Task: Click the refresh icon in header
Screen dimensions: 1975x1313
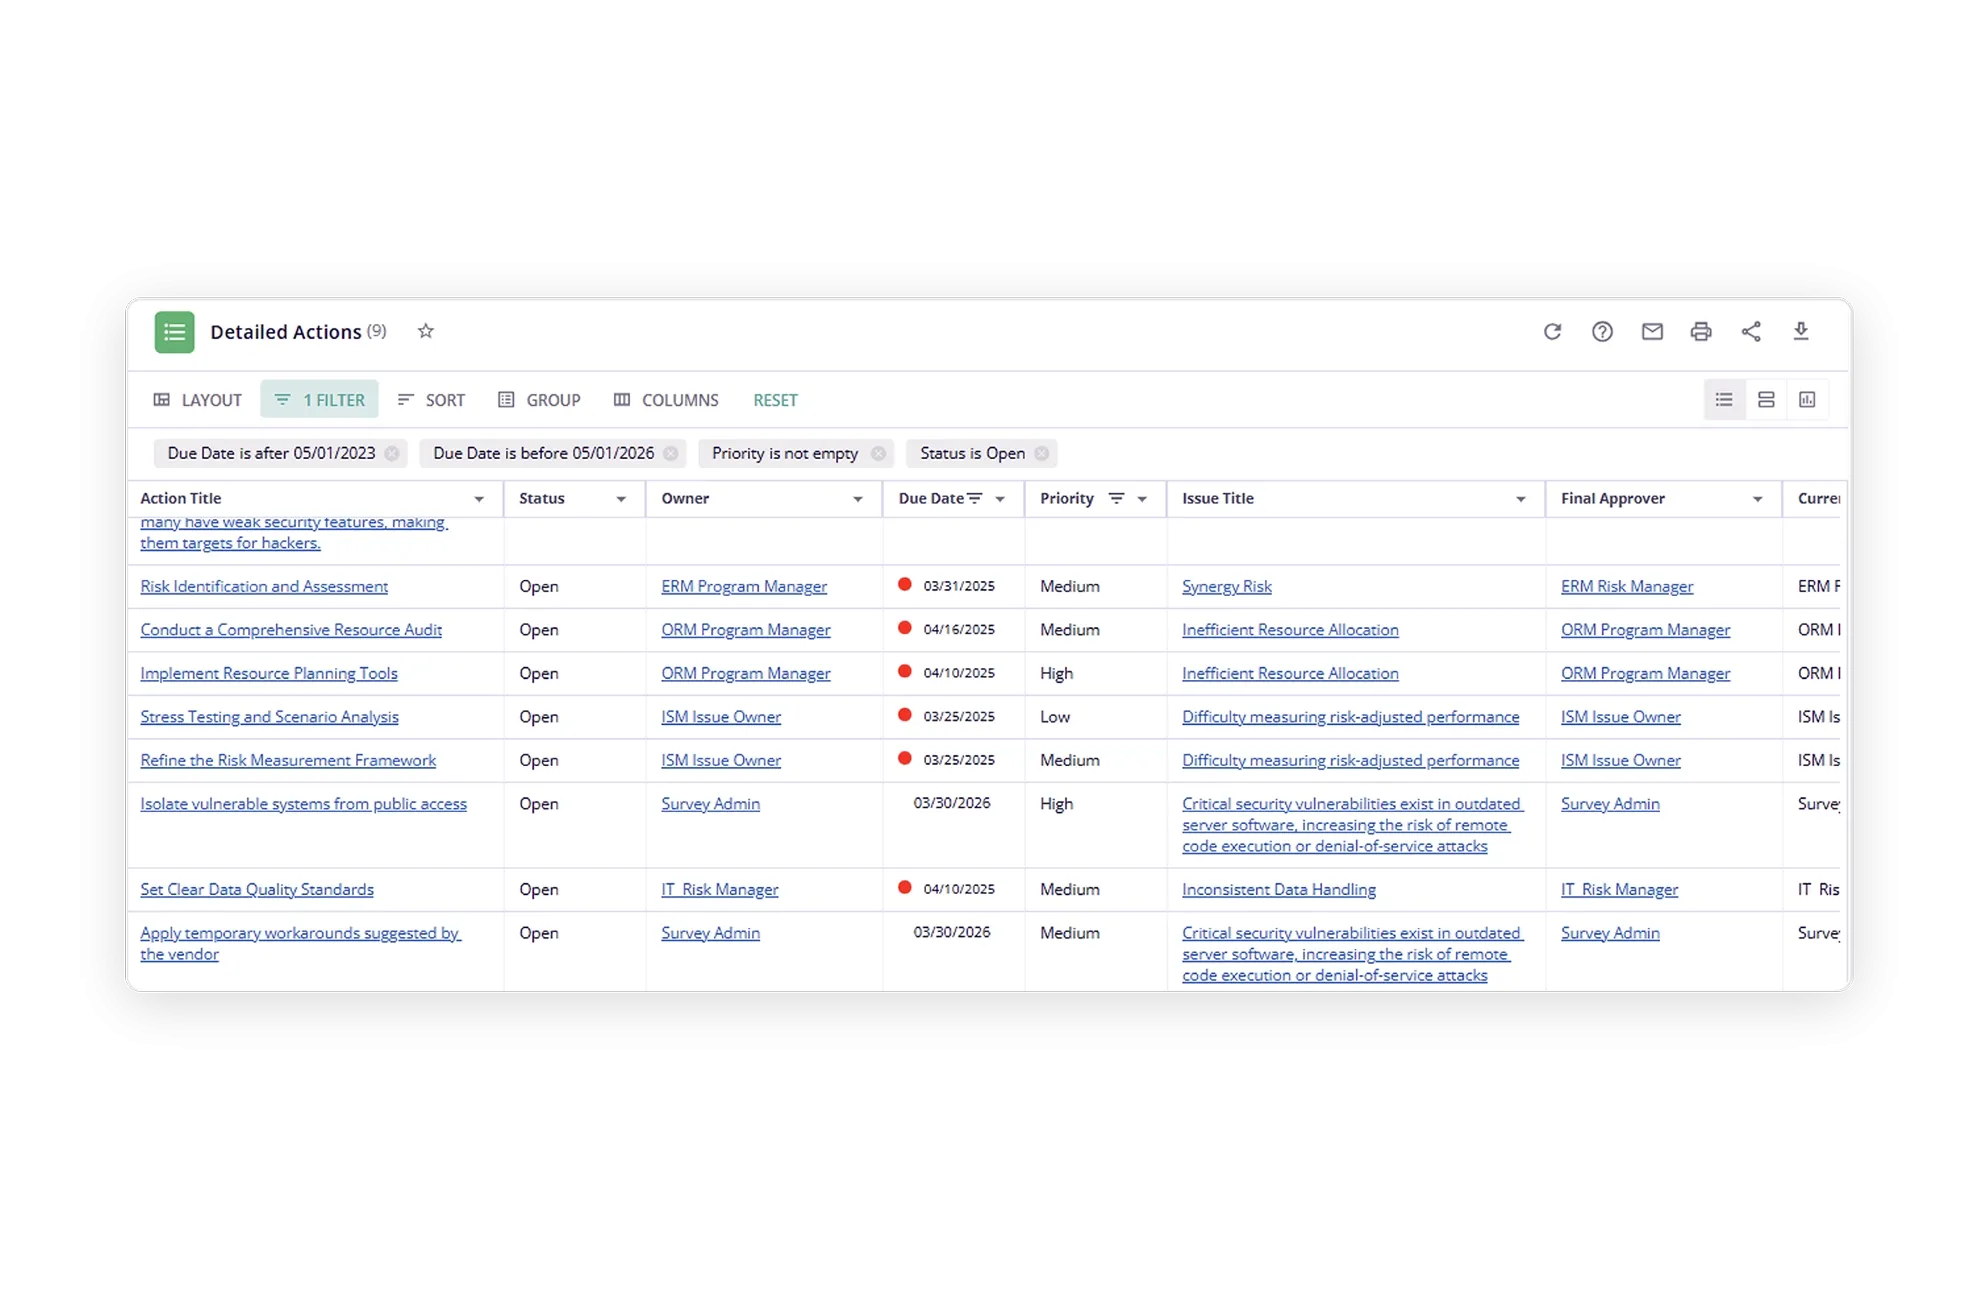Action: [x=1552, y=331]
